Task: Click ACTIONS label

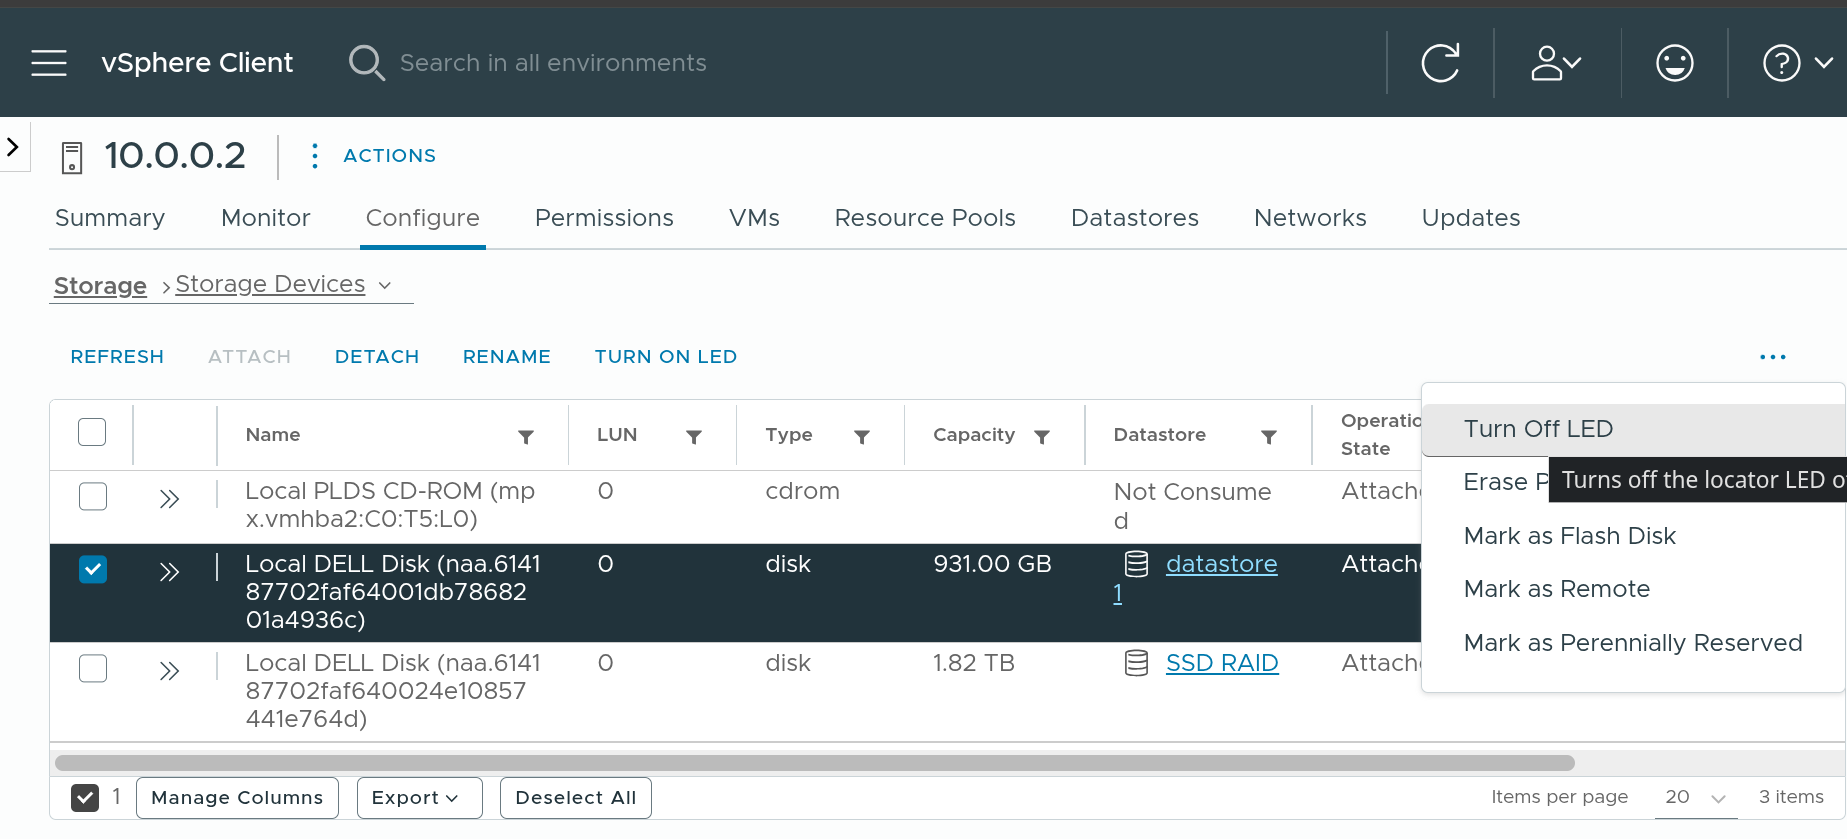Action: point(390,156)
